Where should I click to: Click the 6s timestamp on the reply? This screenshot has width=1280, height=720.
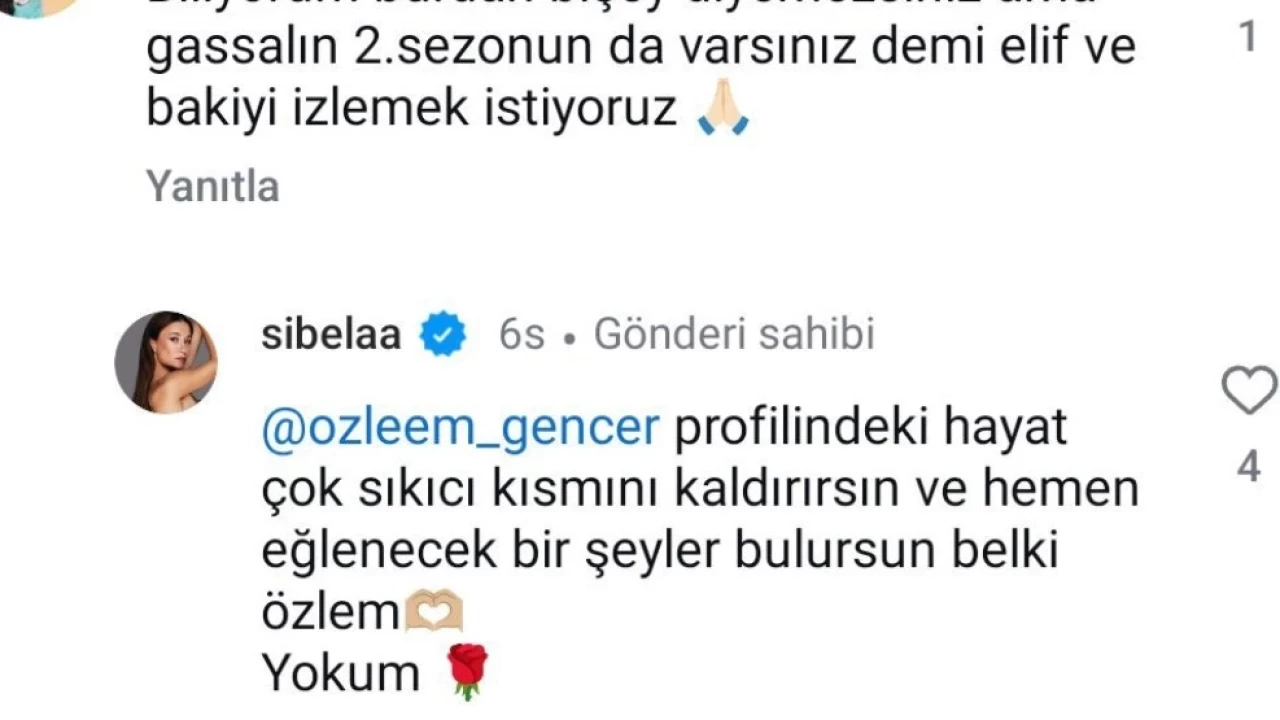tap(522, 335)
